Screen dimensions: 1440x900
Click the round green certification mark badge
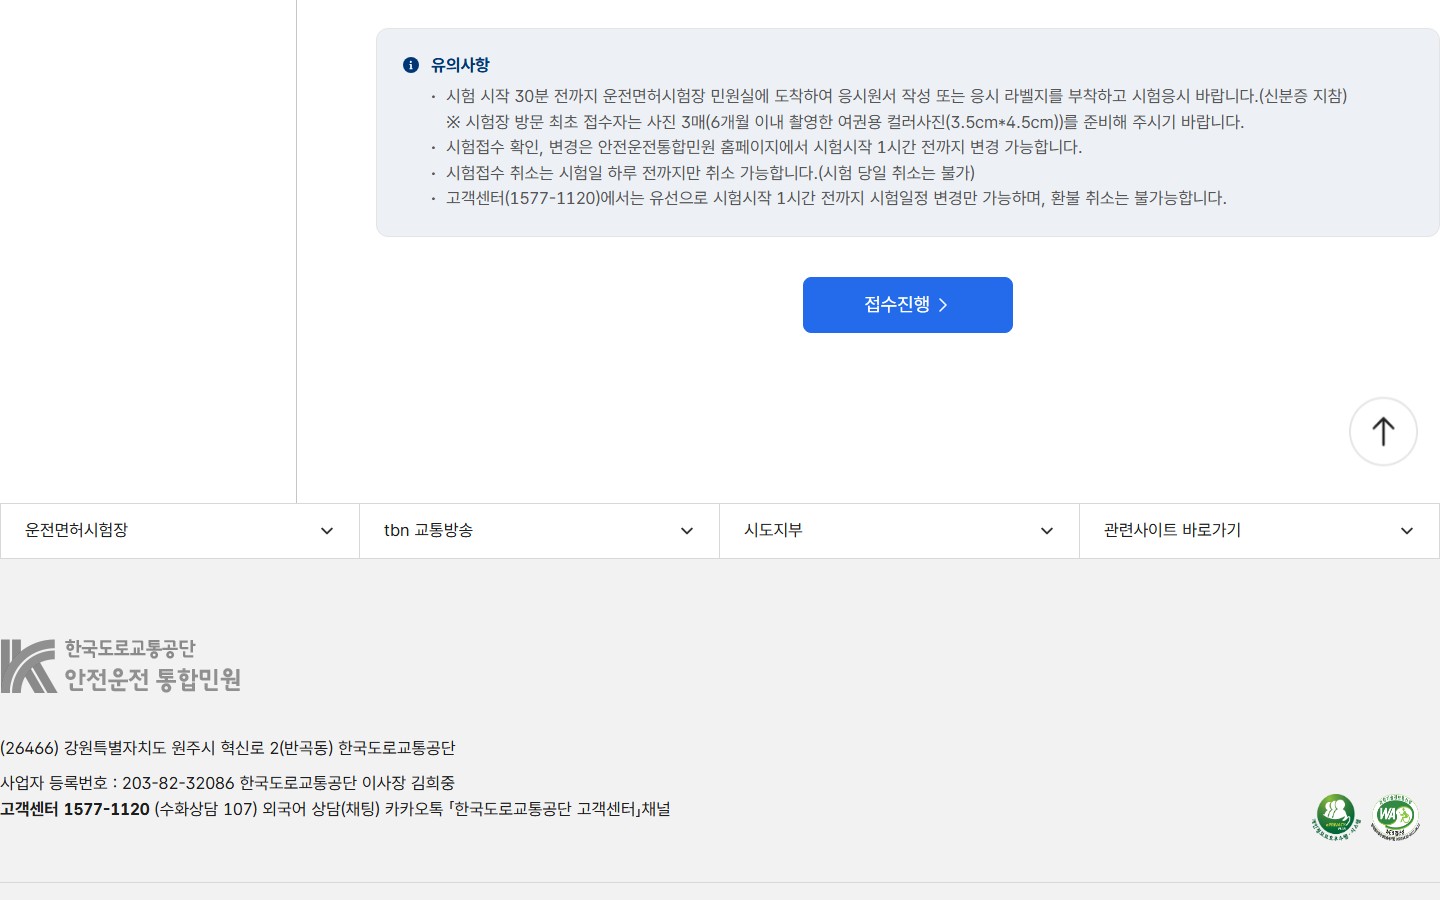point(1336,817)
